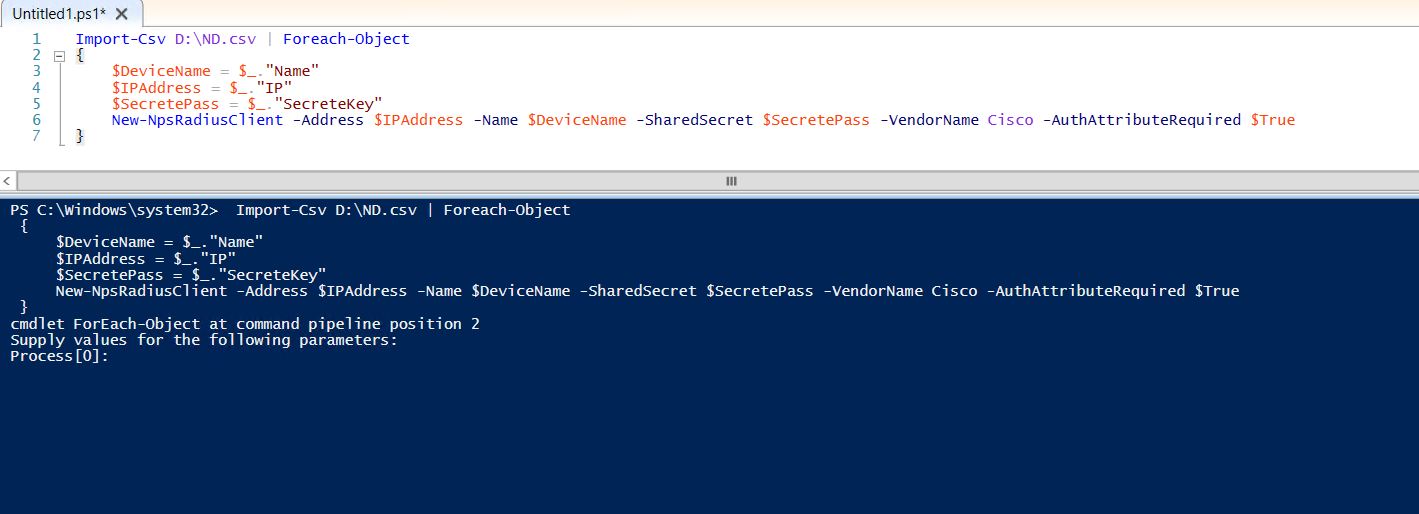Click New-NpsRadiusClient in the script editor
Viewport: 1419px width, 514px height.
[197, 120]
